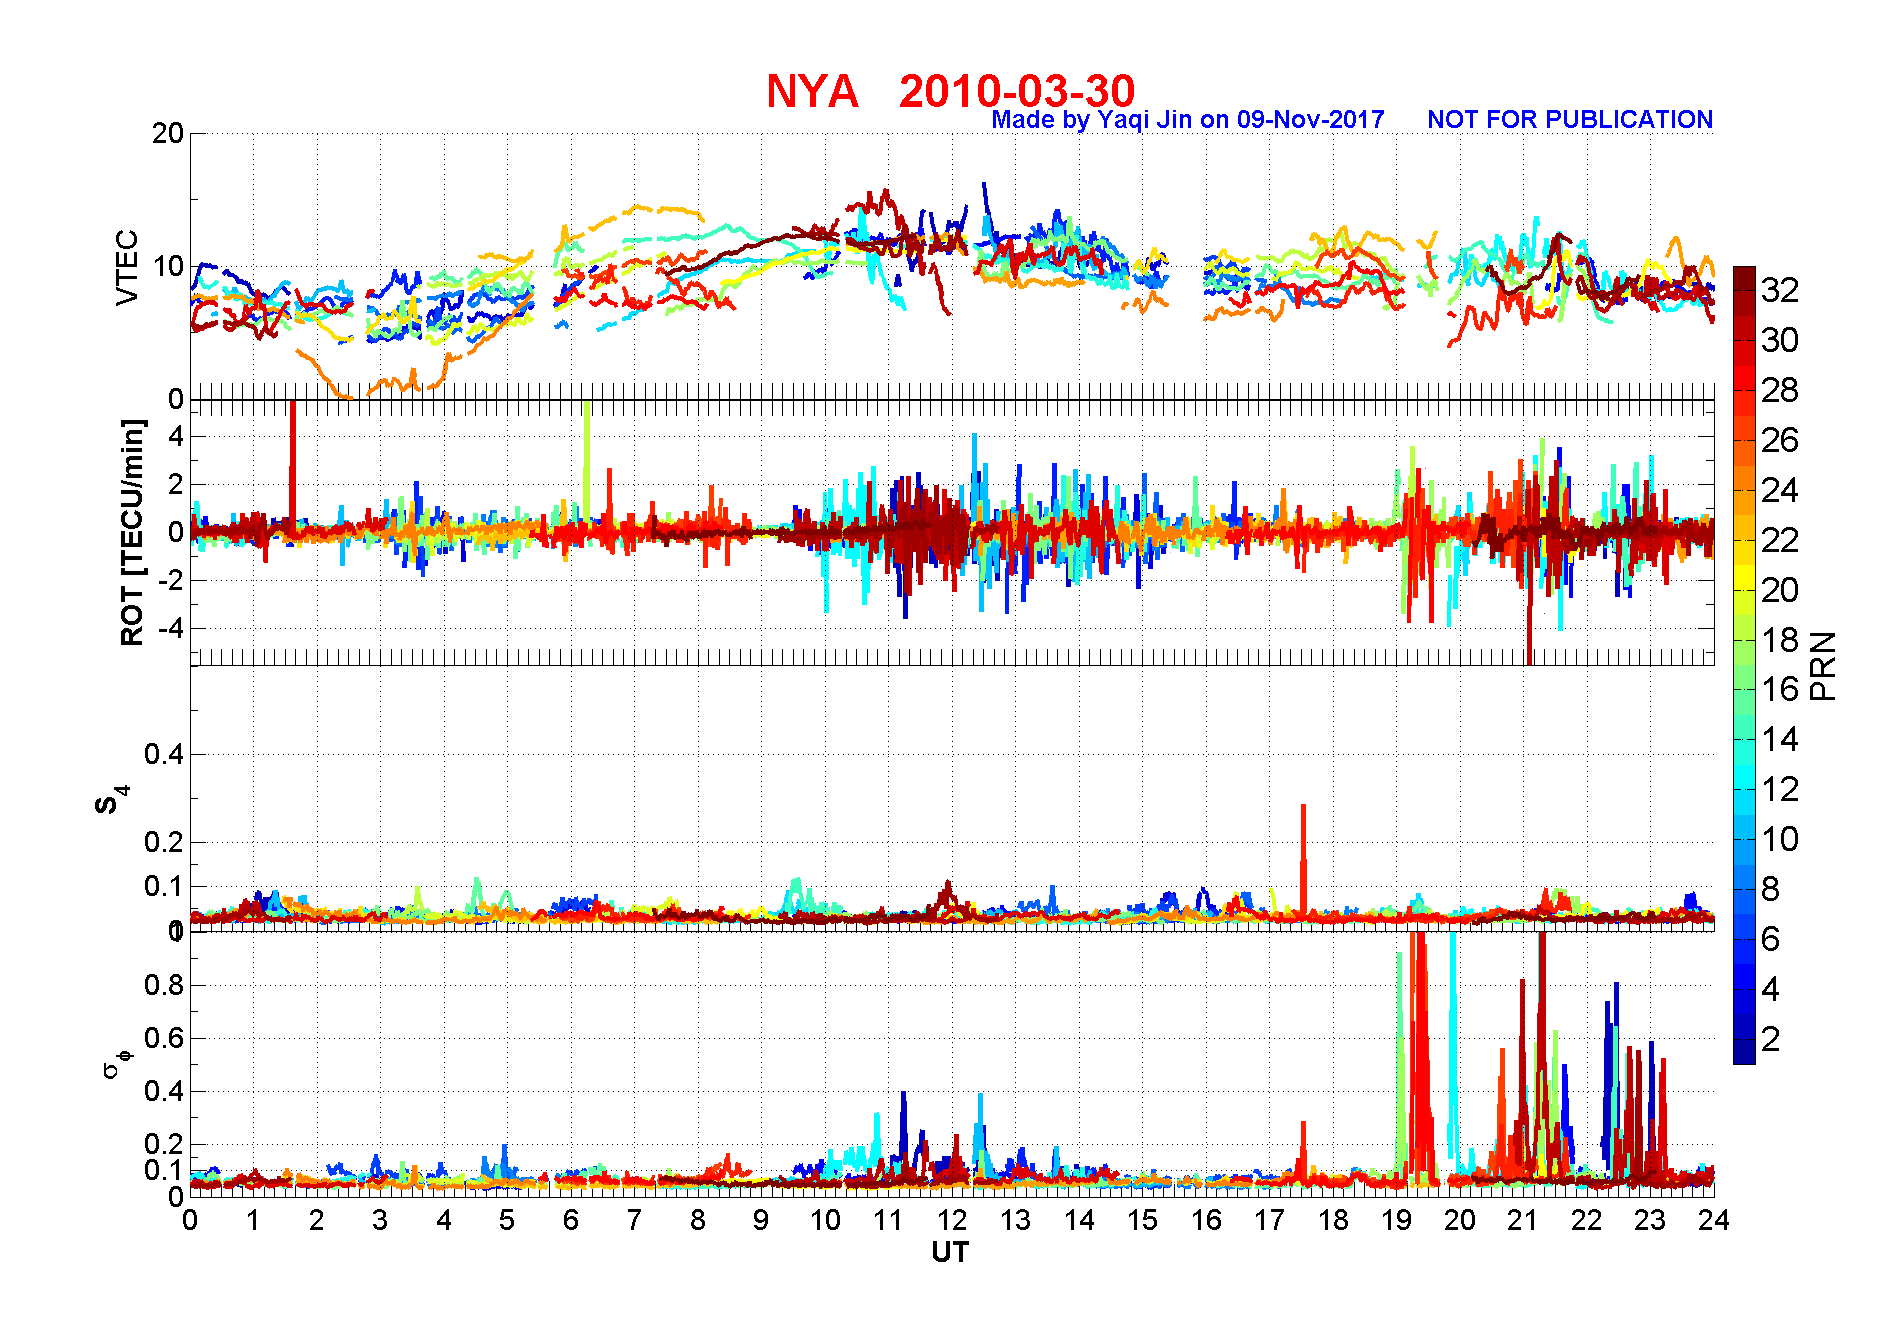Click the plot title 'NYA 2010-03-30'
1904x1330 pixels.
pos(950,91)
